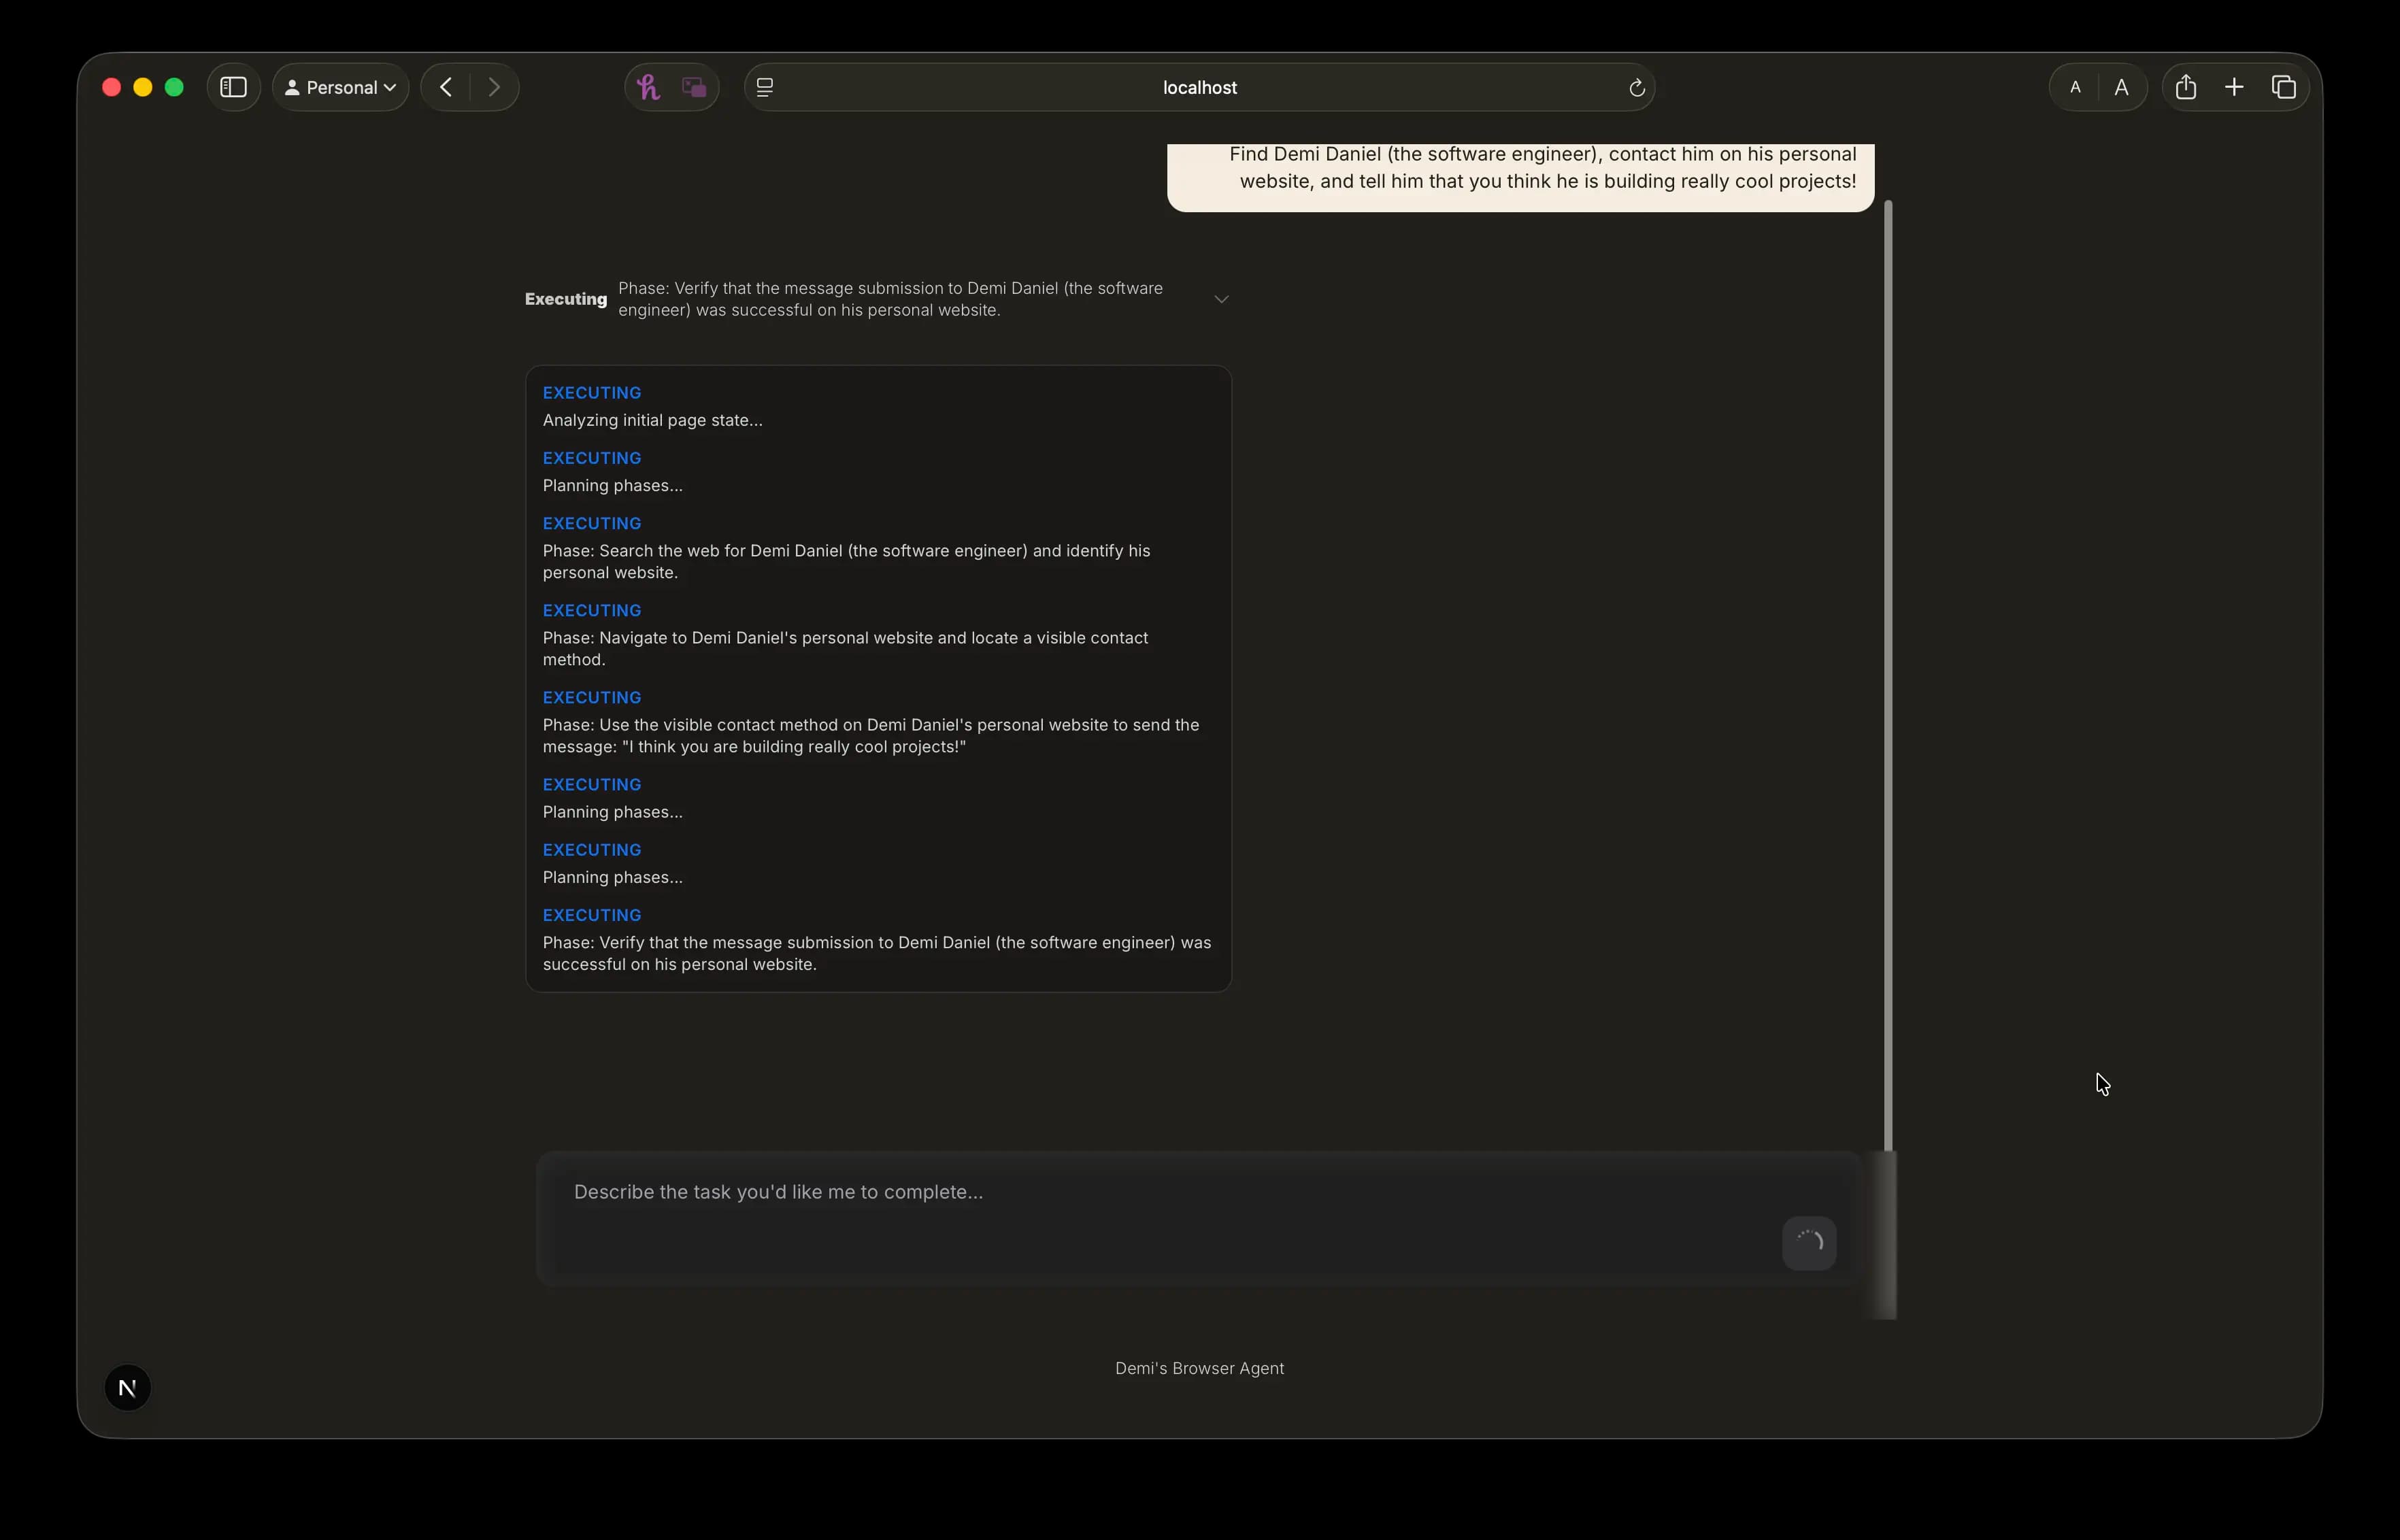Show the tab overview

[x=2283, y=87]
